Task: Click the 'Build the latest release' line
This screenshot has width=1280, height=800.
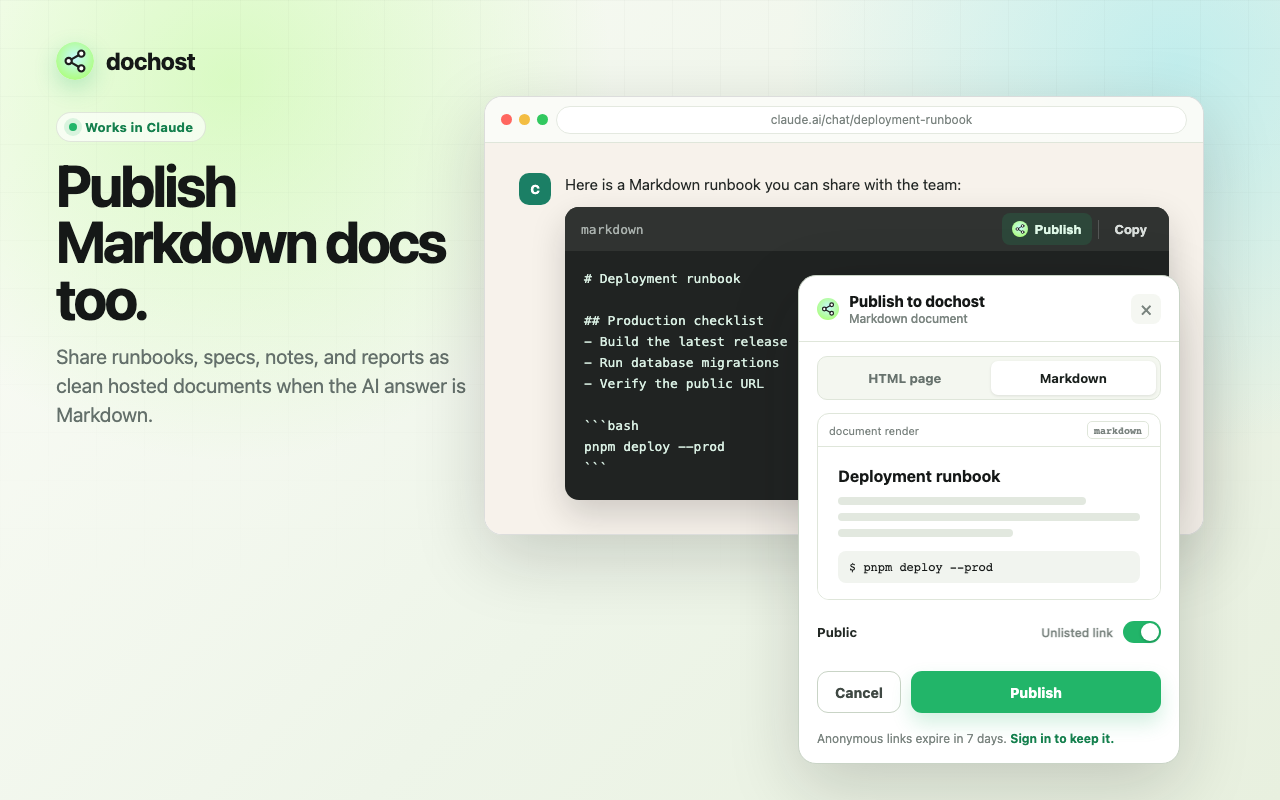Action: click(686, 341)
